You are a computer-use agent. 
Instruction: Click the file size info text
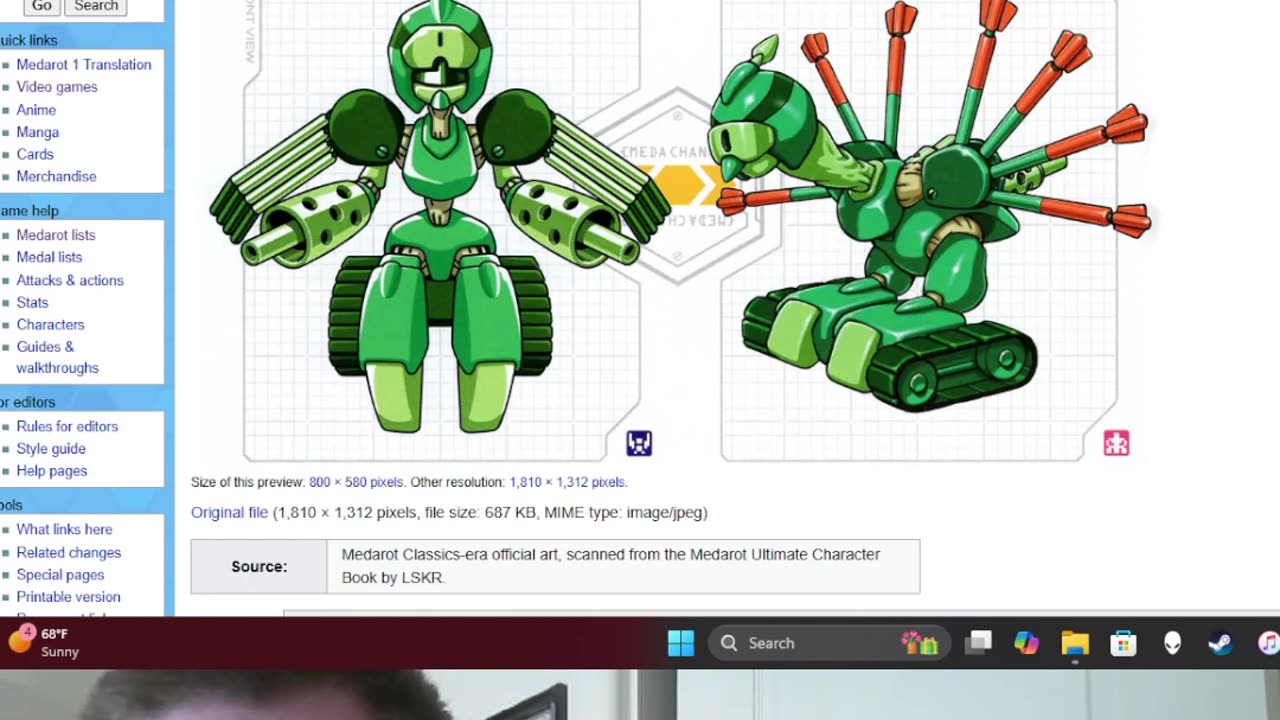pos(490,512)
